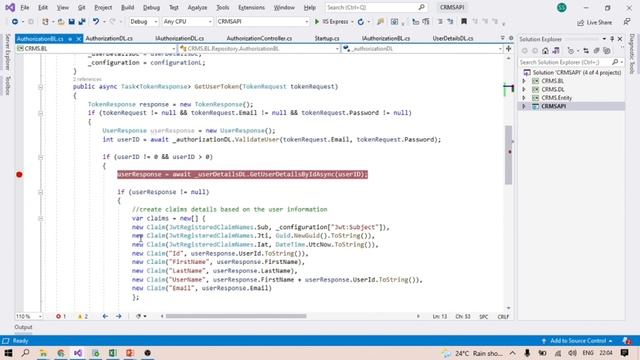Expand the CRMS.DL project node

[524, 89]
